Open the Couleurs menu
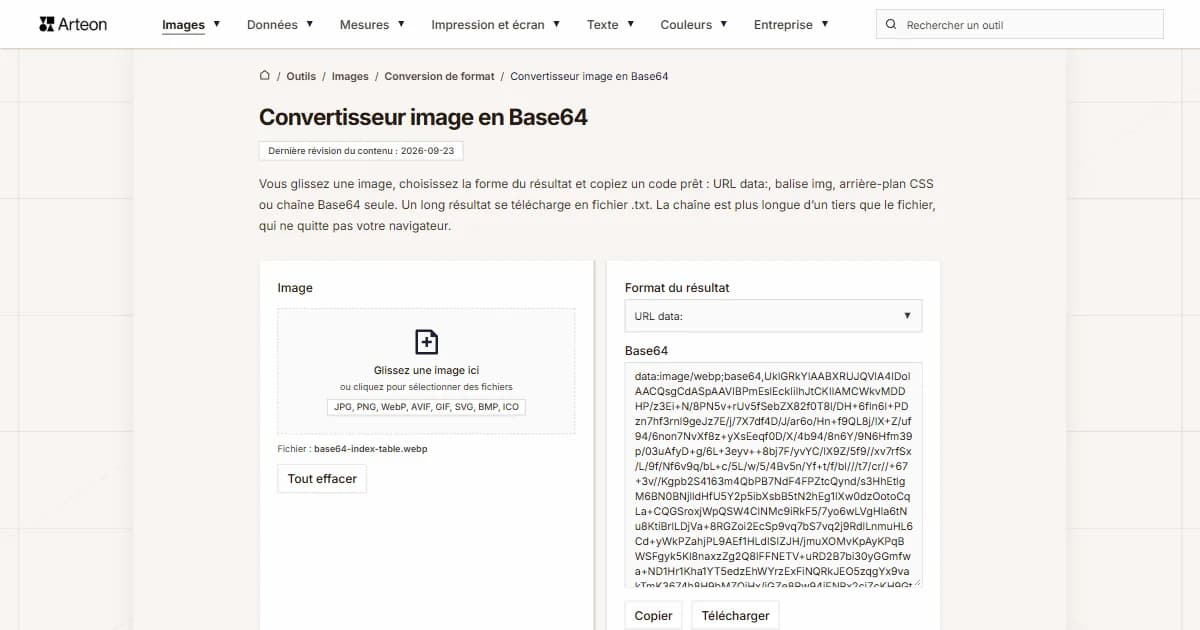The image size is (1200, 630). pos(686,25)
